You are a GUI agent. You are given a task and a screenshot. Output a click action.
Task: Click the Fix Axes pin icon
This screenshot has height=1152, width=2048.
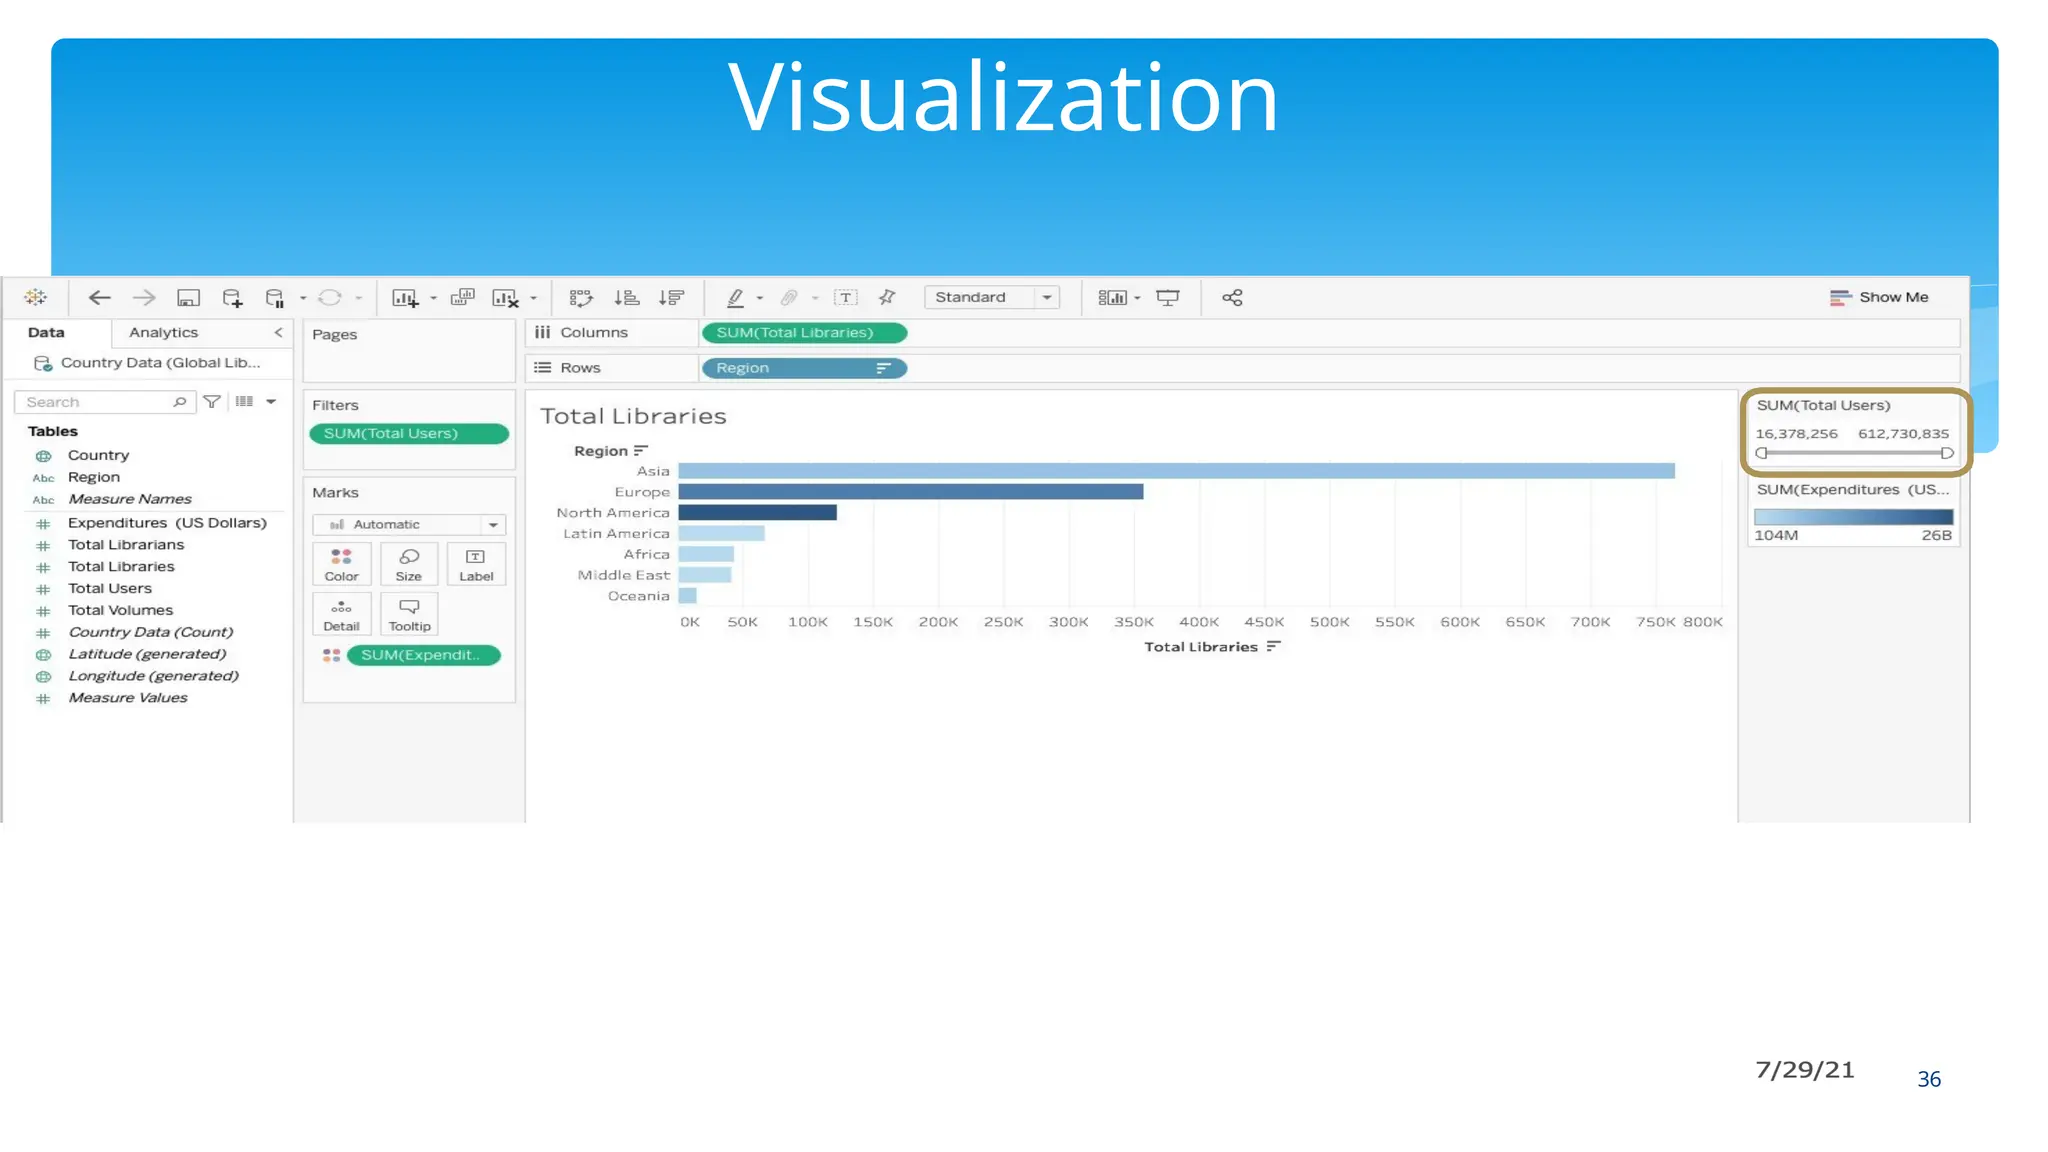tap(887, 298)
